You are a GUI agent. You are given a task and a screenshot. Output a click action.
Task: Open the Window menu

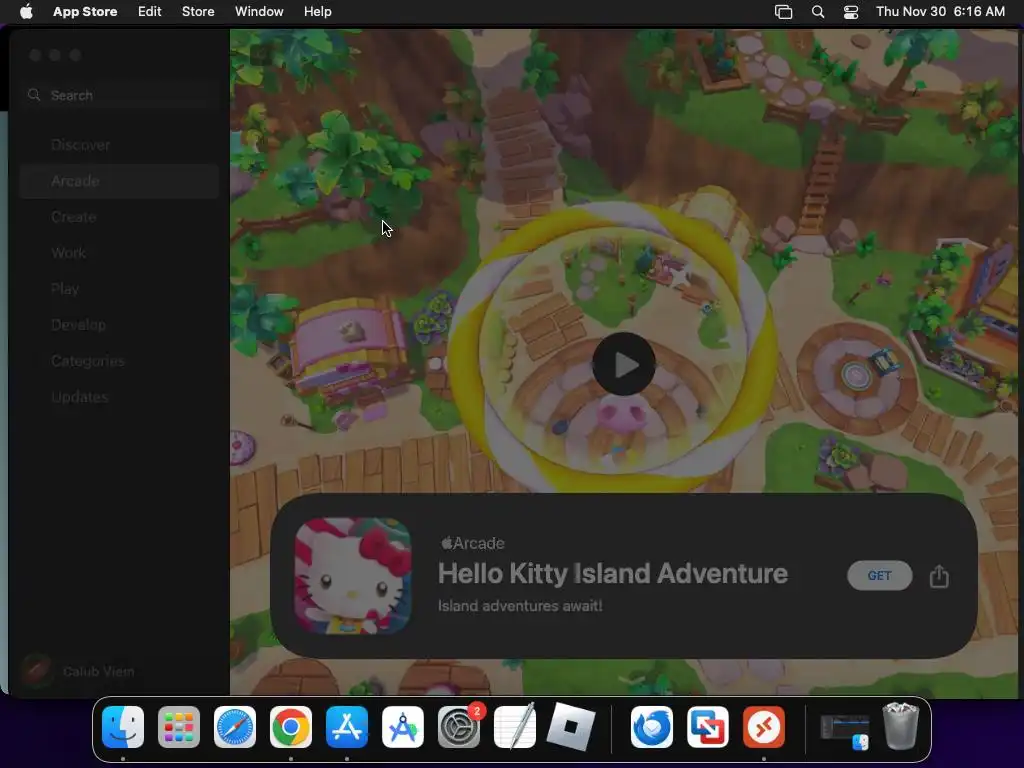(x=259, y=11)
